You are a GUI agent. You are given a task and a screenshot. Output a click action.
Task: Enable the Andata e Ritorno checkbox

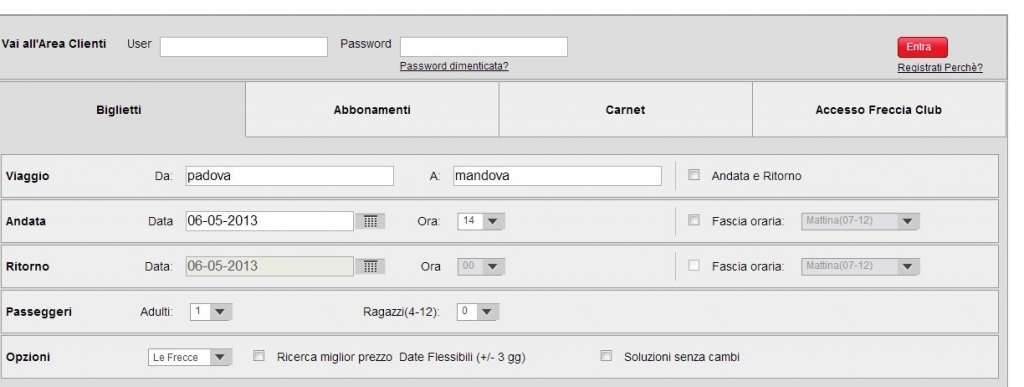click(x=694, y=175)
